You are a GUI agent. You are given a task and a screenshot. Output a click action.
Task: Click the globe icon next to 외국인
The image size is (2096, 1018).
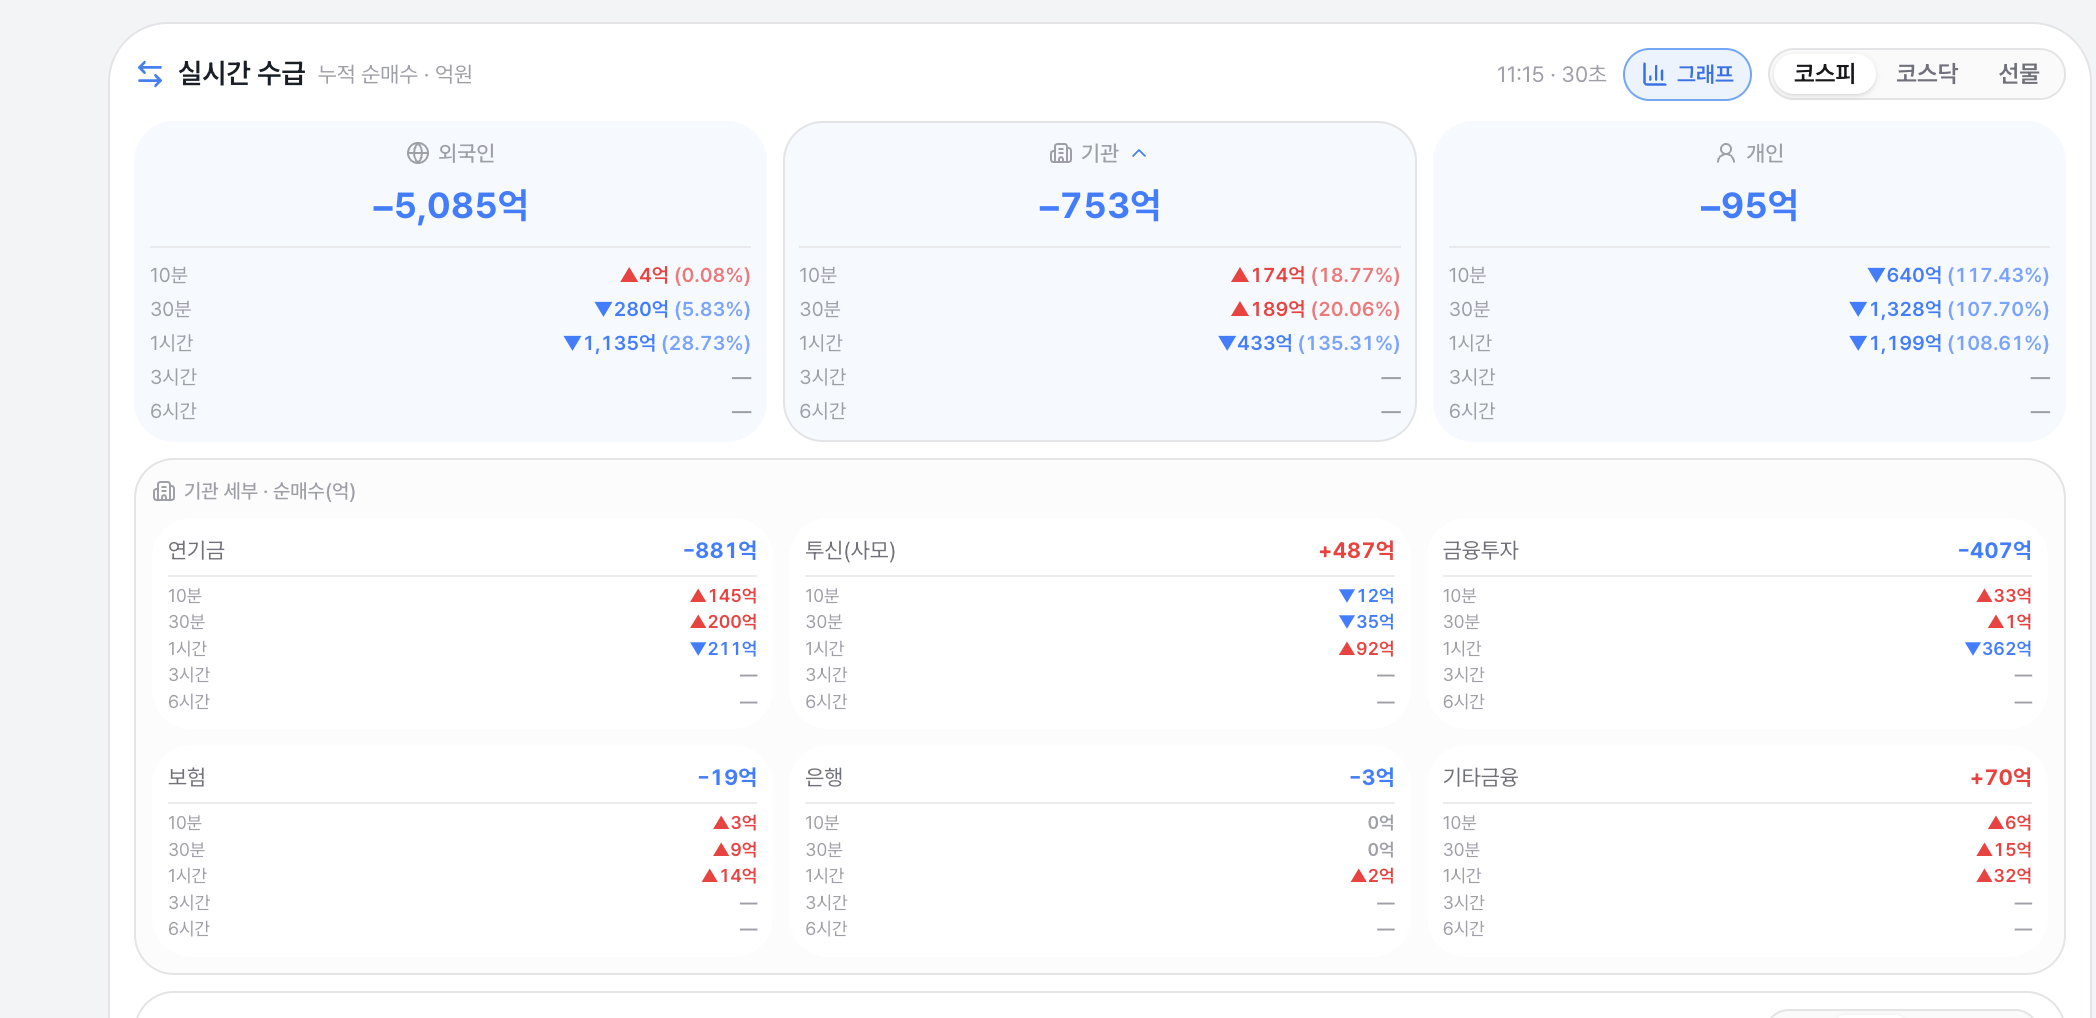pos(418,153)
